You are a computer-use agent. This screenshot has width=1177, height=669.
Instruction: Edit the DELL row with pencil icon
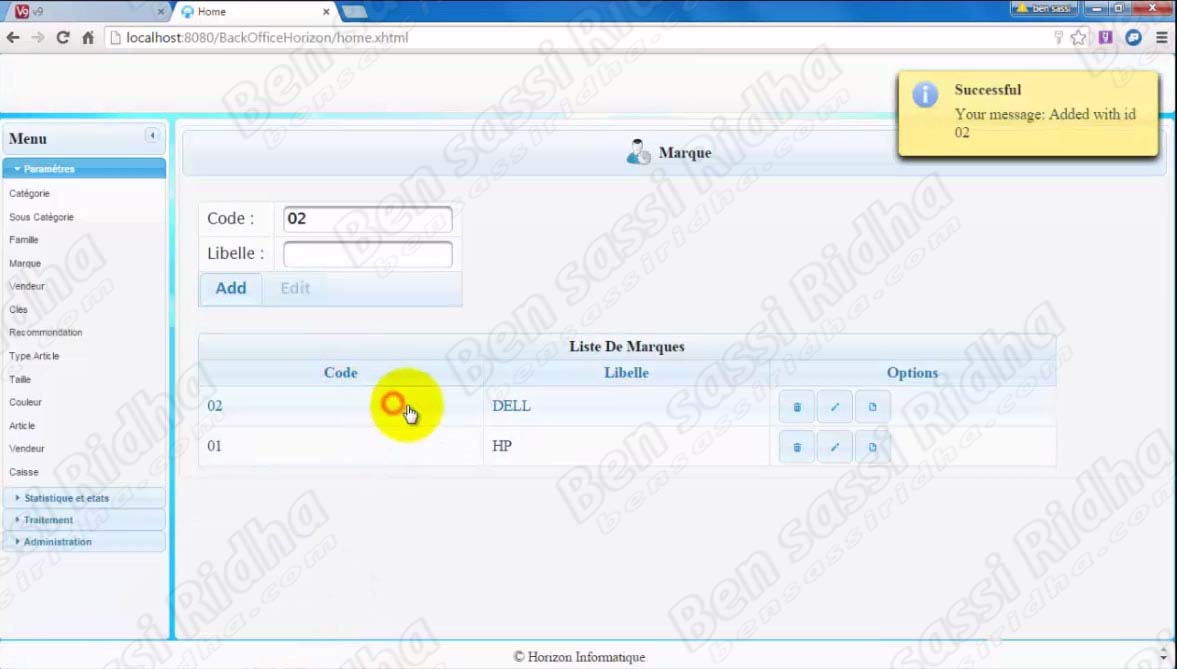[835, 407]
